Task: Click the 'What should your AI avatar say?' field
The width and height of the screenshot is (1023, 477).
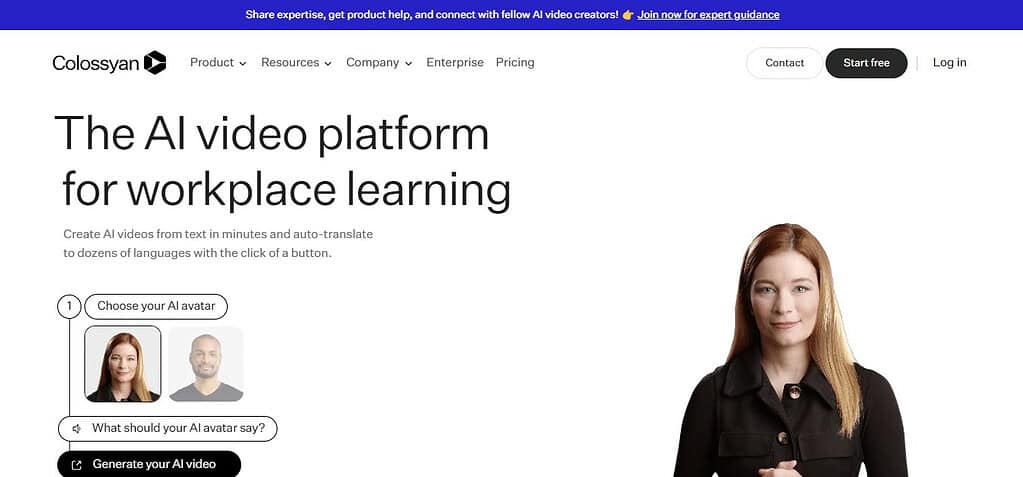Action: [x=168, y=429]
